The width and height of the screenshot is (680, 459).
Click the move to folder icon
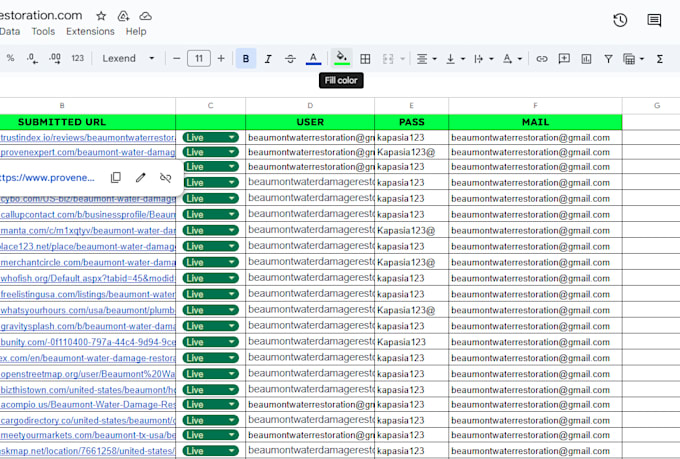[x=124, y=16]
